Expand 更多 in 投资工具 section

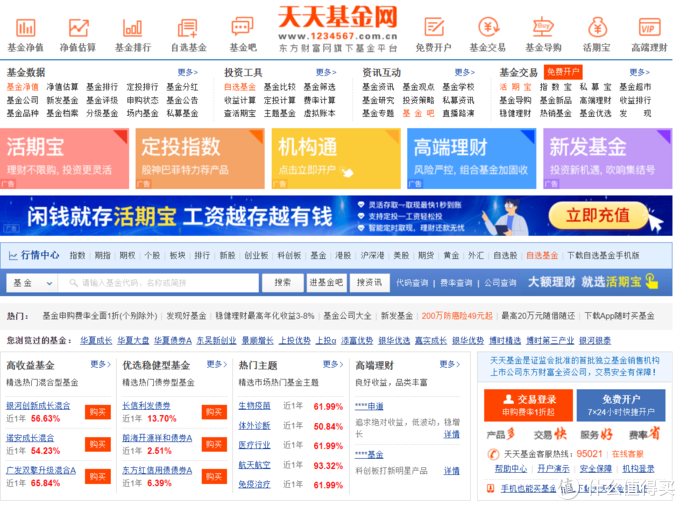pos(325,72)
